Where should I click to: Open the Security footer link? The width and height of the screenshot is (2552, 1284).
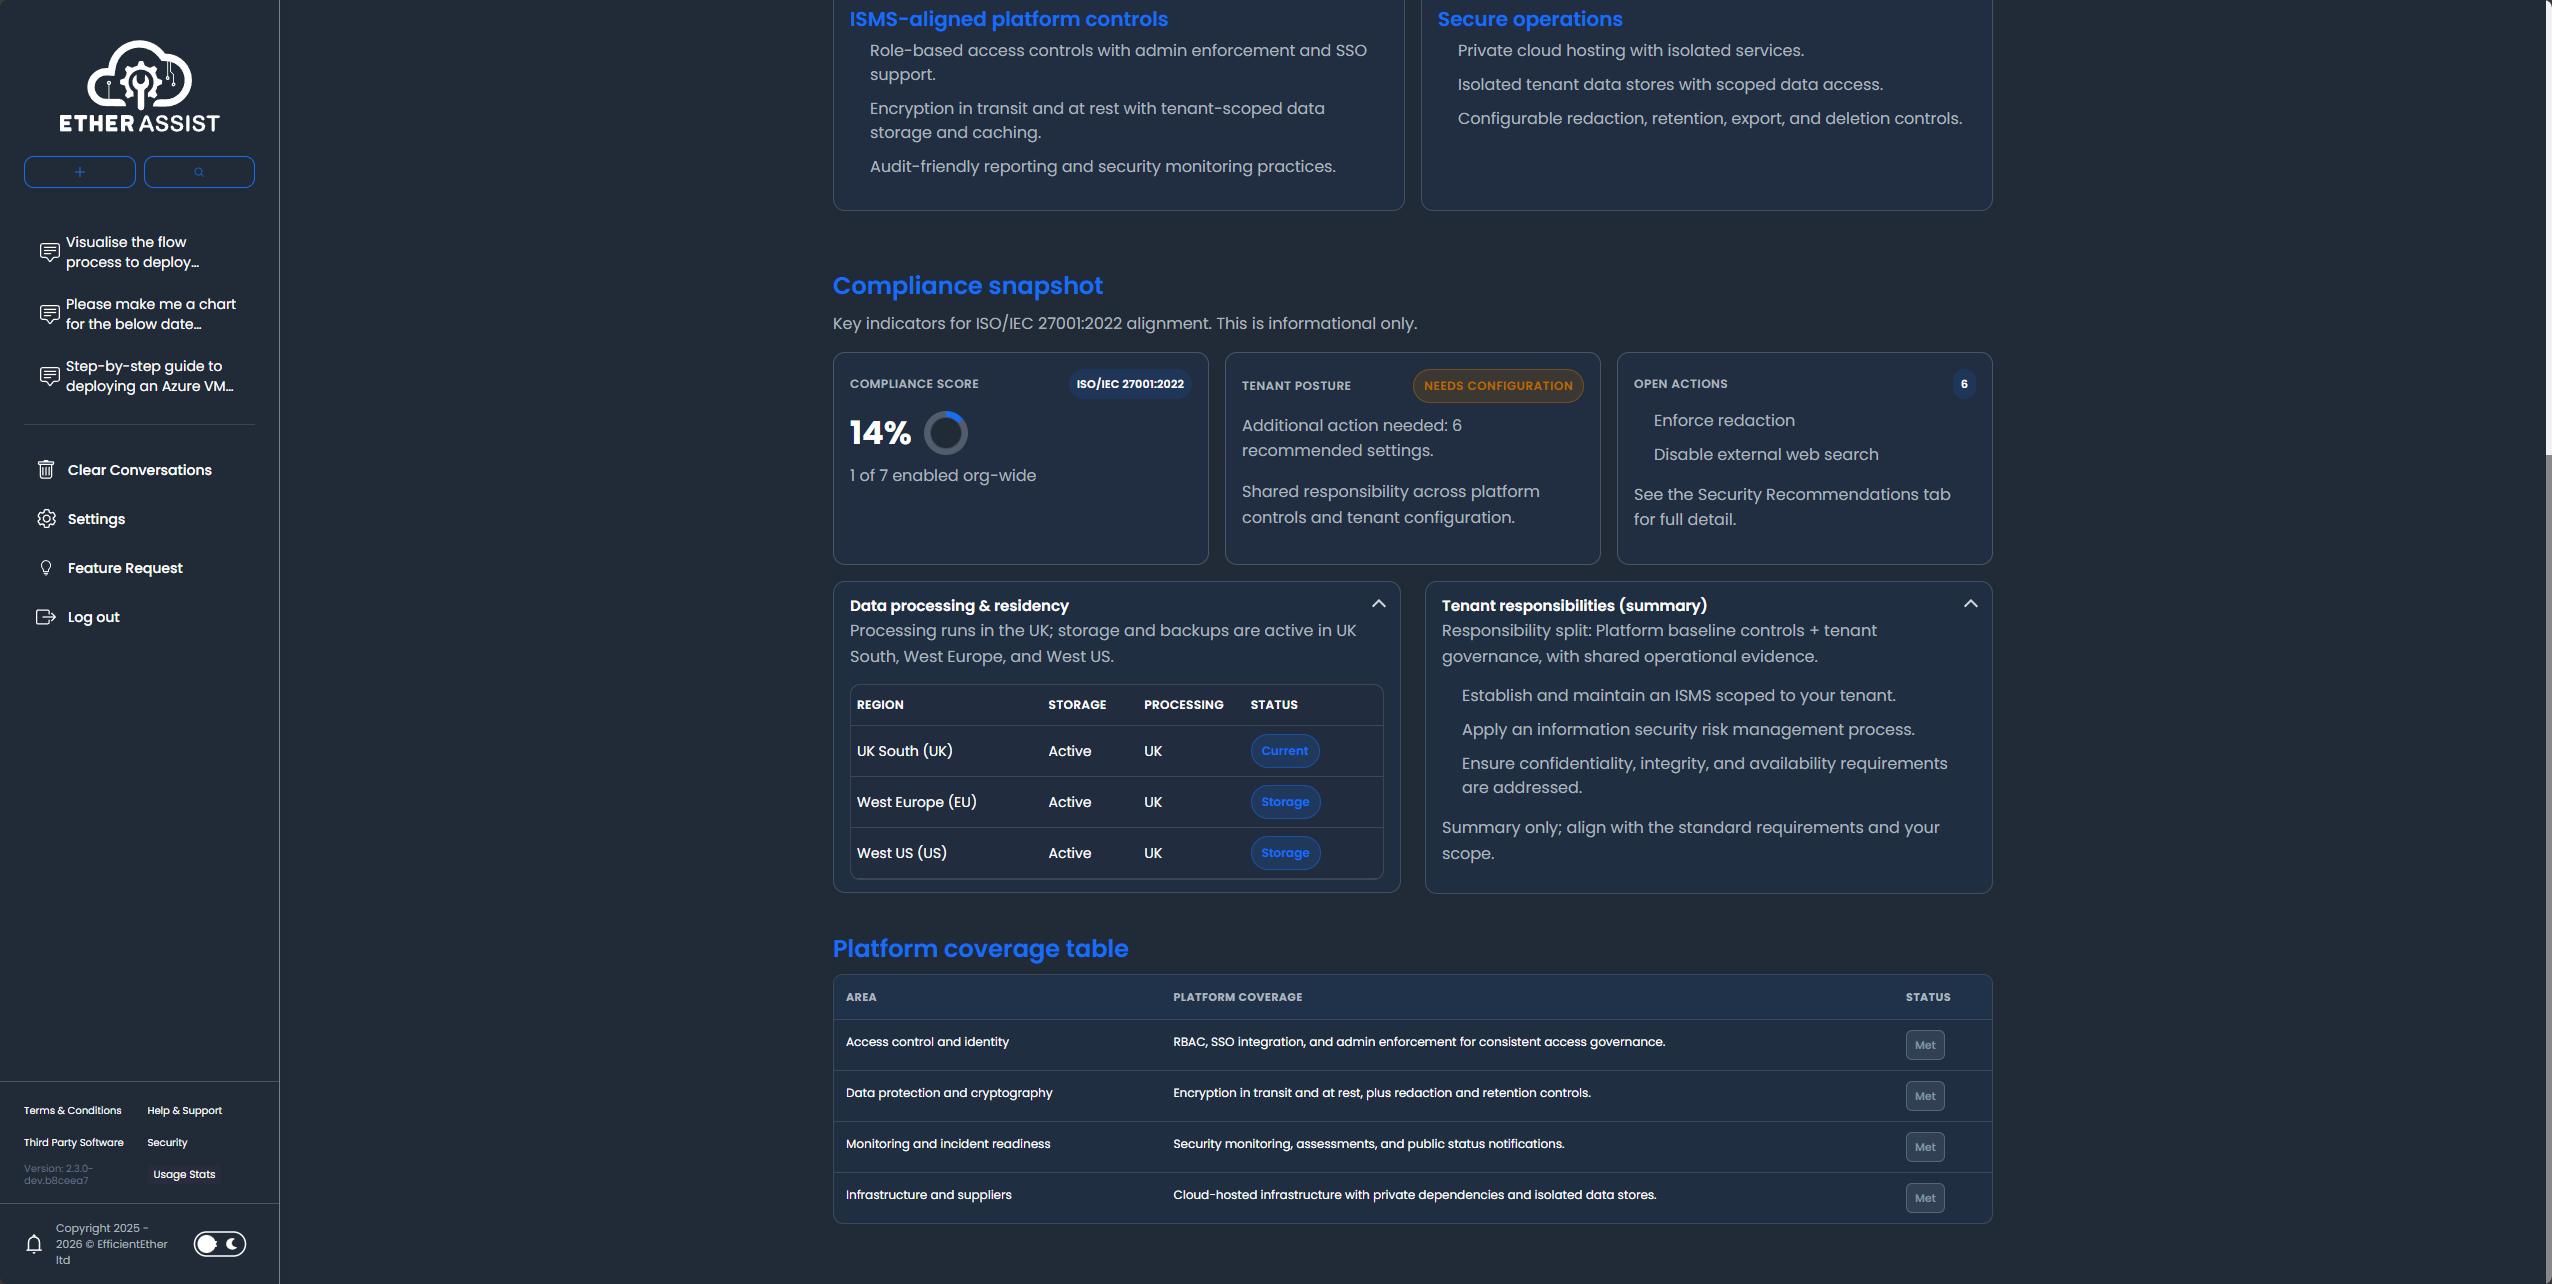(x=167, y=1143)
